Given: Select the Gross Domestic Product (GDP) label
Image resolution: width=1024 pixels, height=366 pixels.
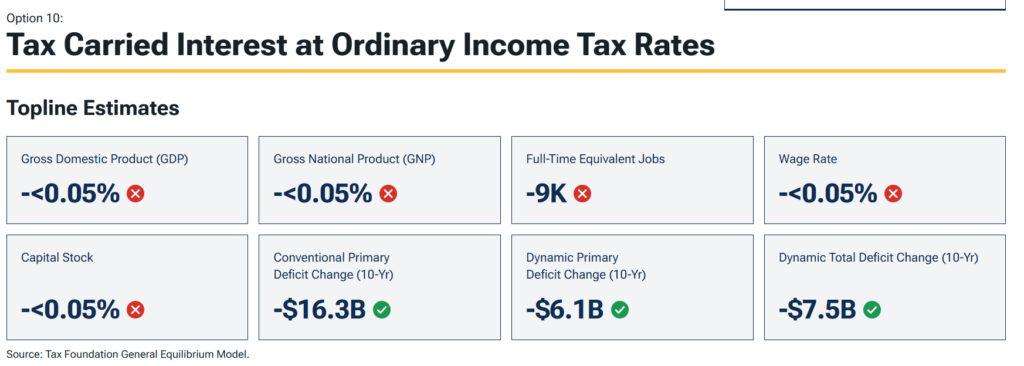Looking at the screenshot, I should (x=104, y=159).
